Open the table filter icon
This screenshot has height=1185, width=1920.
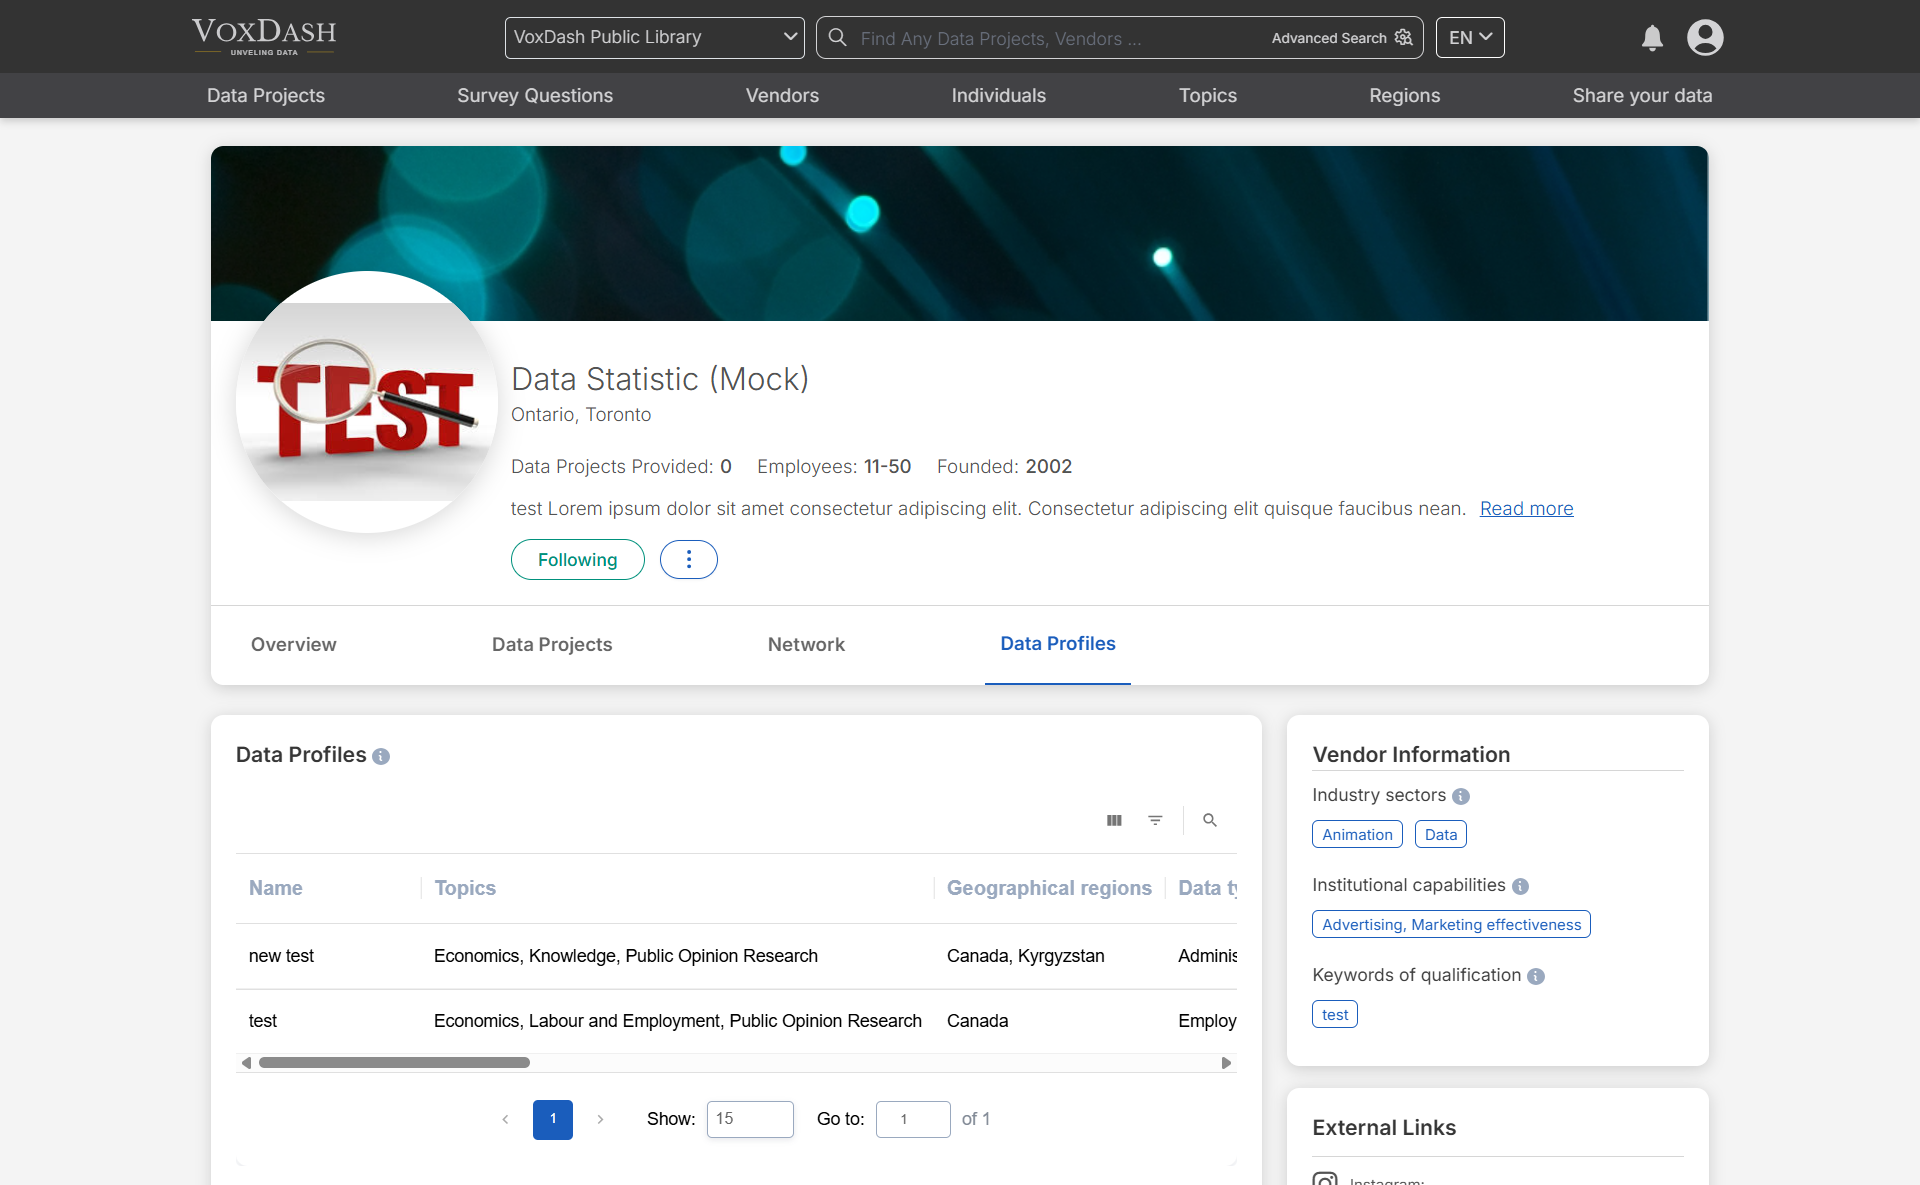tap(1155, 820)
